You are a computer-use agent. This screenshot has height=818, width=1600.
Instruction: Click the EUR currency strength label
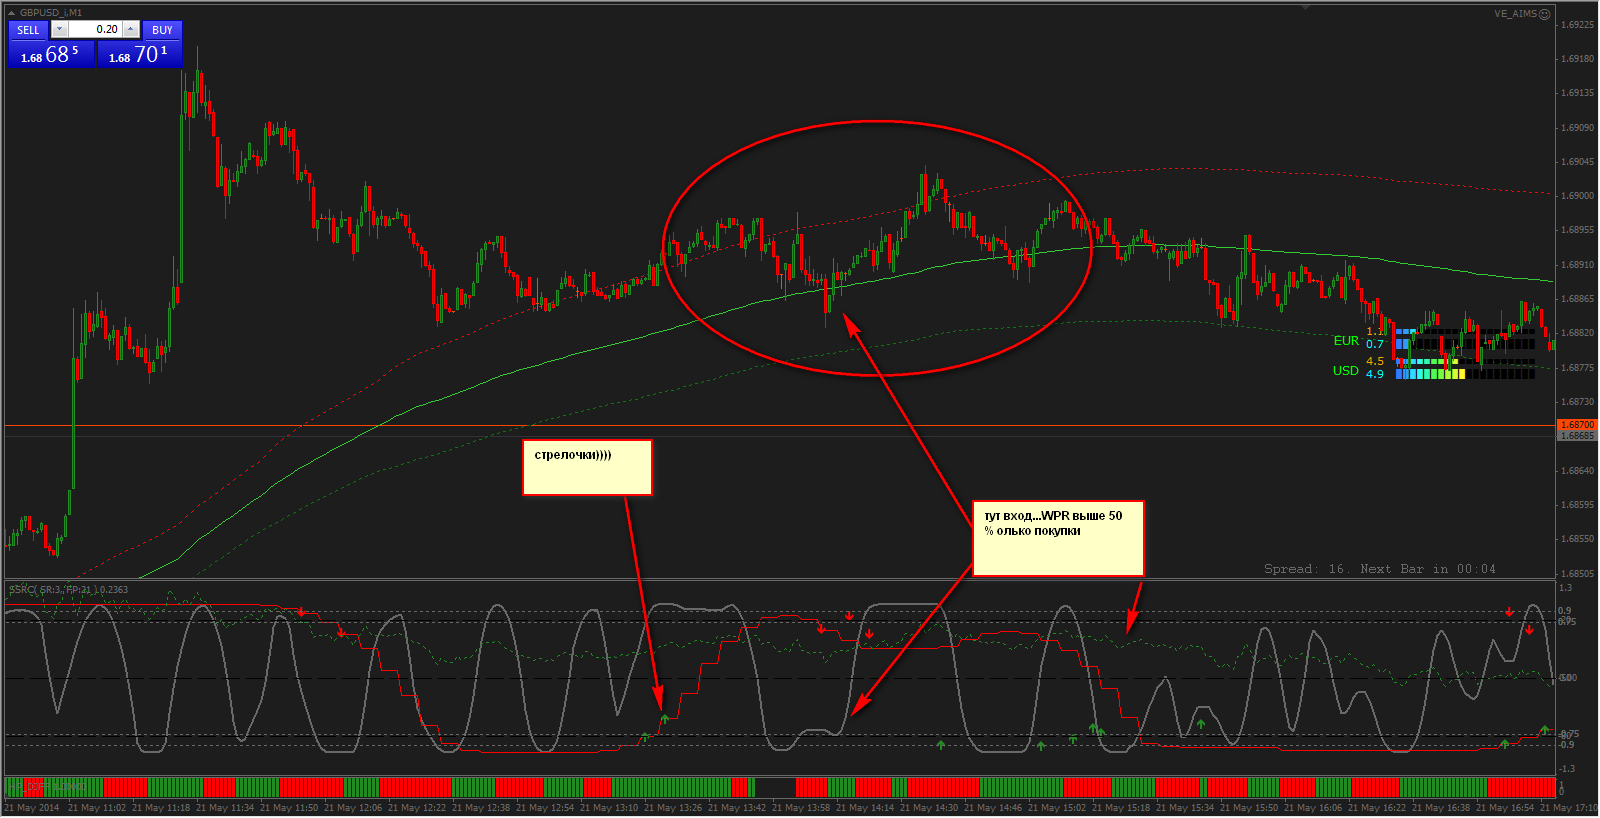coord(1346,341)
